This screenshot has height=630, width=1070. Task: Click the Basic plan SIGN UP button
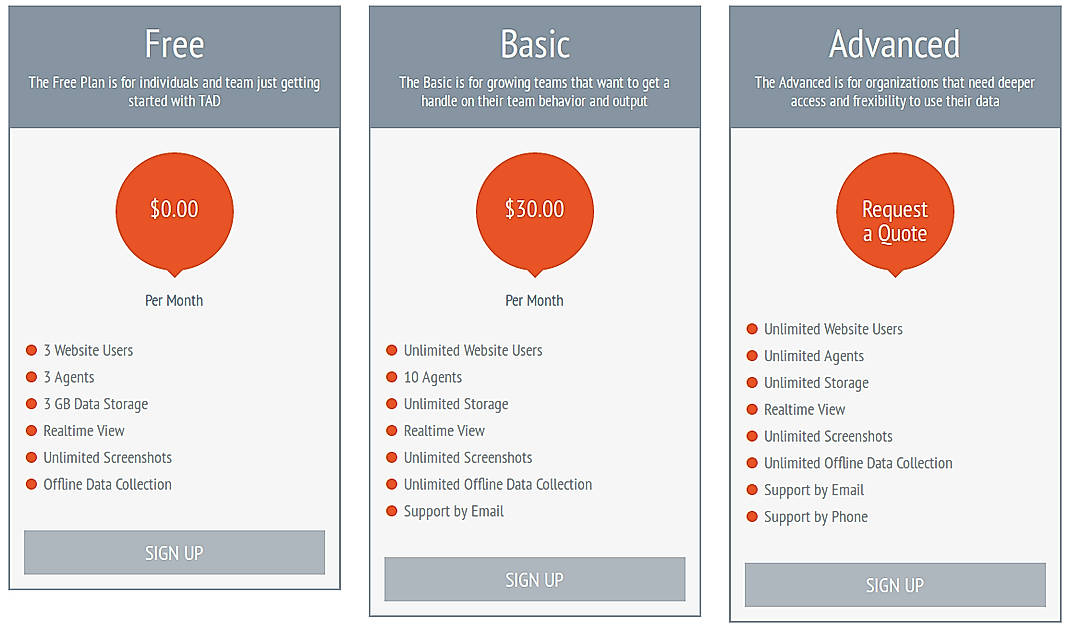click(x=534, y=579)
